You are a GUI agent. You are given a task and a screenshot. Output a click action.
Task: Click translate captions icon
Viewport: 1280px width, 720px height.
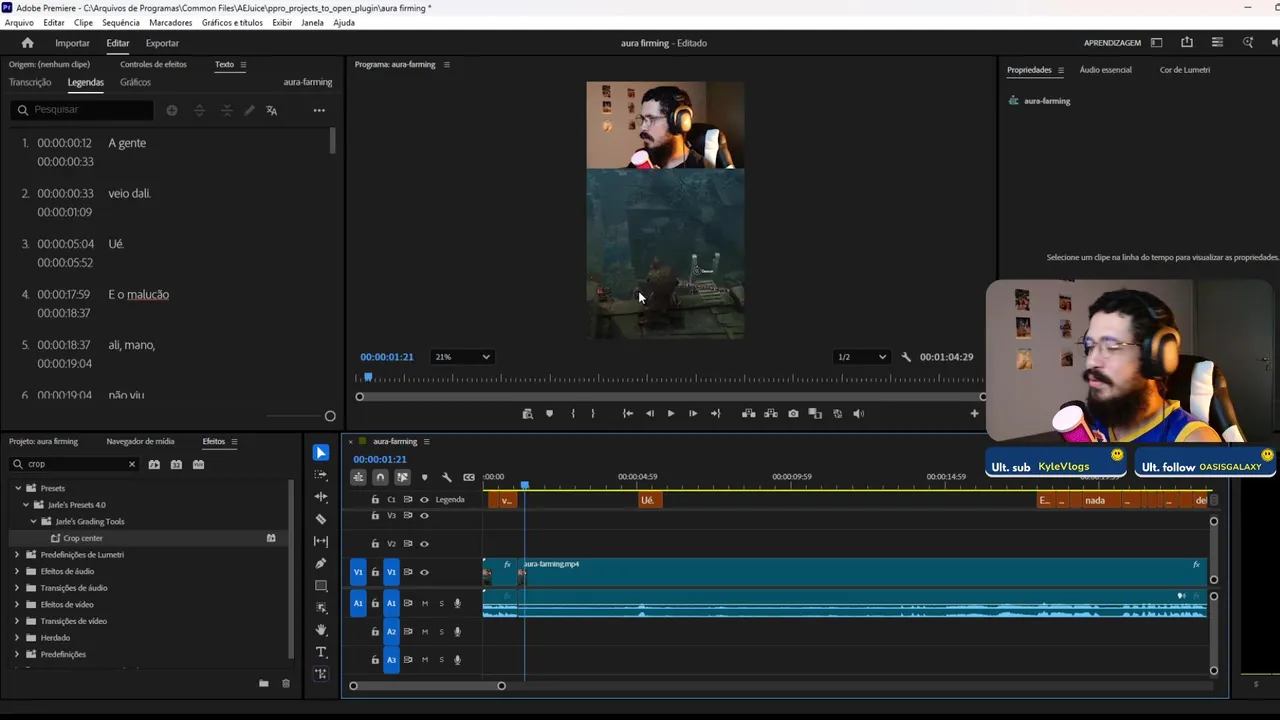click(271, 110)
